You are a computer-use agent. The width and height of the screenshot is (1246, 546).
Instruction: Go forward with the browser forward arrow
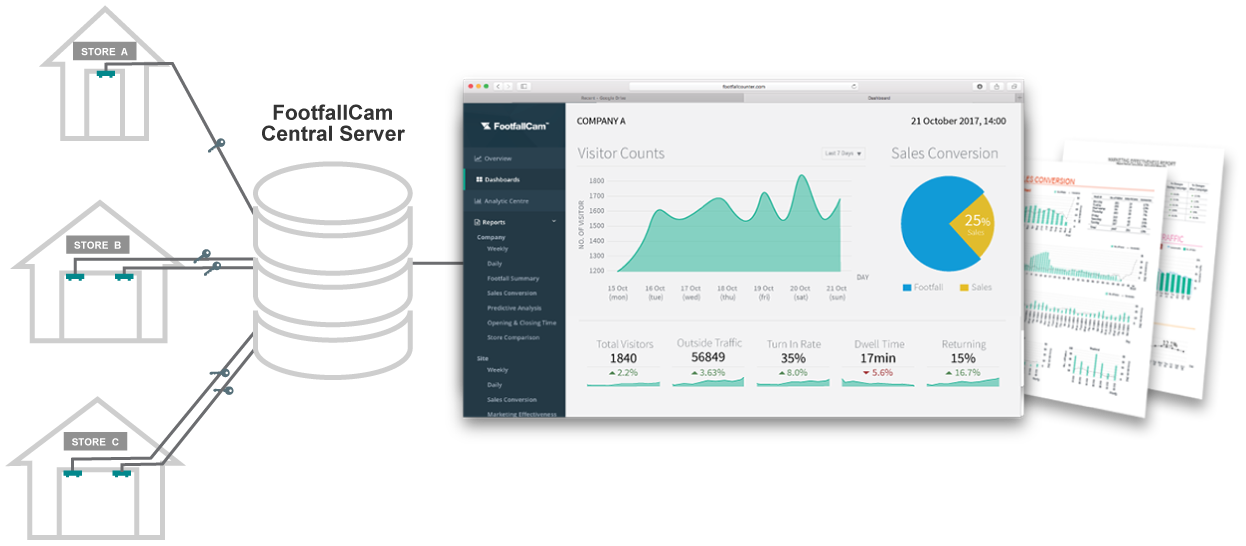(x=508, y=87)
